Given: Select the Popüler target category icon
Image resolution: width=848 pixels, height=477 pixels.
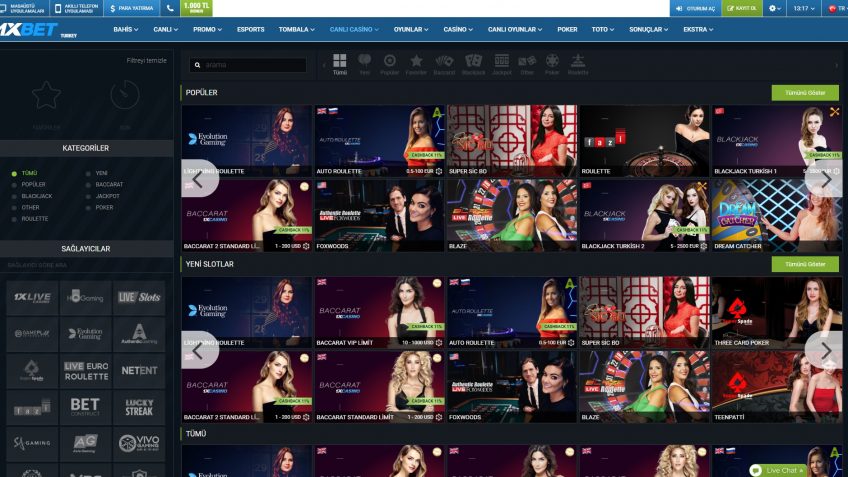Looking at the screenshot, I should pos(389,60).
